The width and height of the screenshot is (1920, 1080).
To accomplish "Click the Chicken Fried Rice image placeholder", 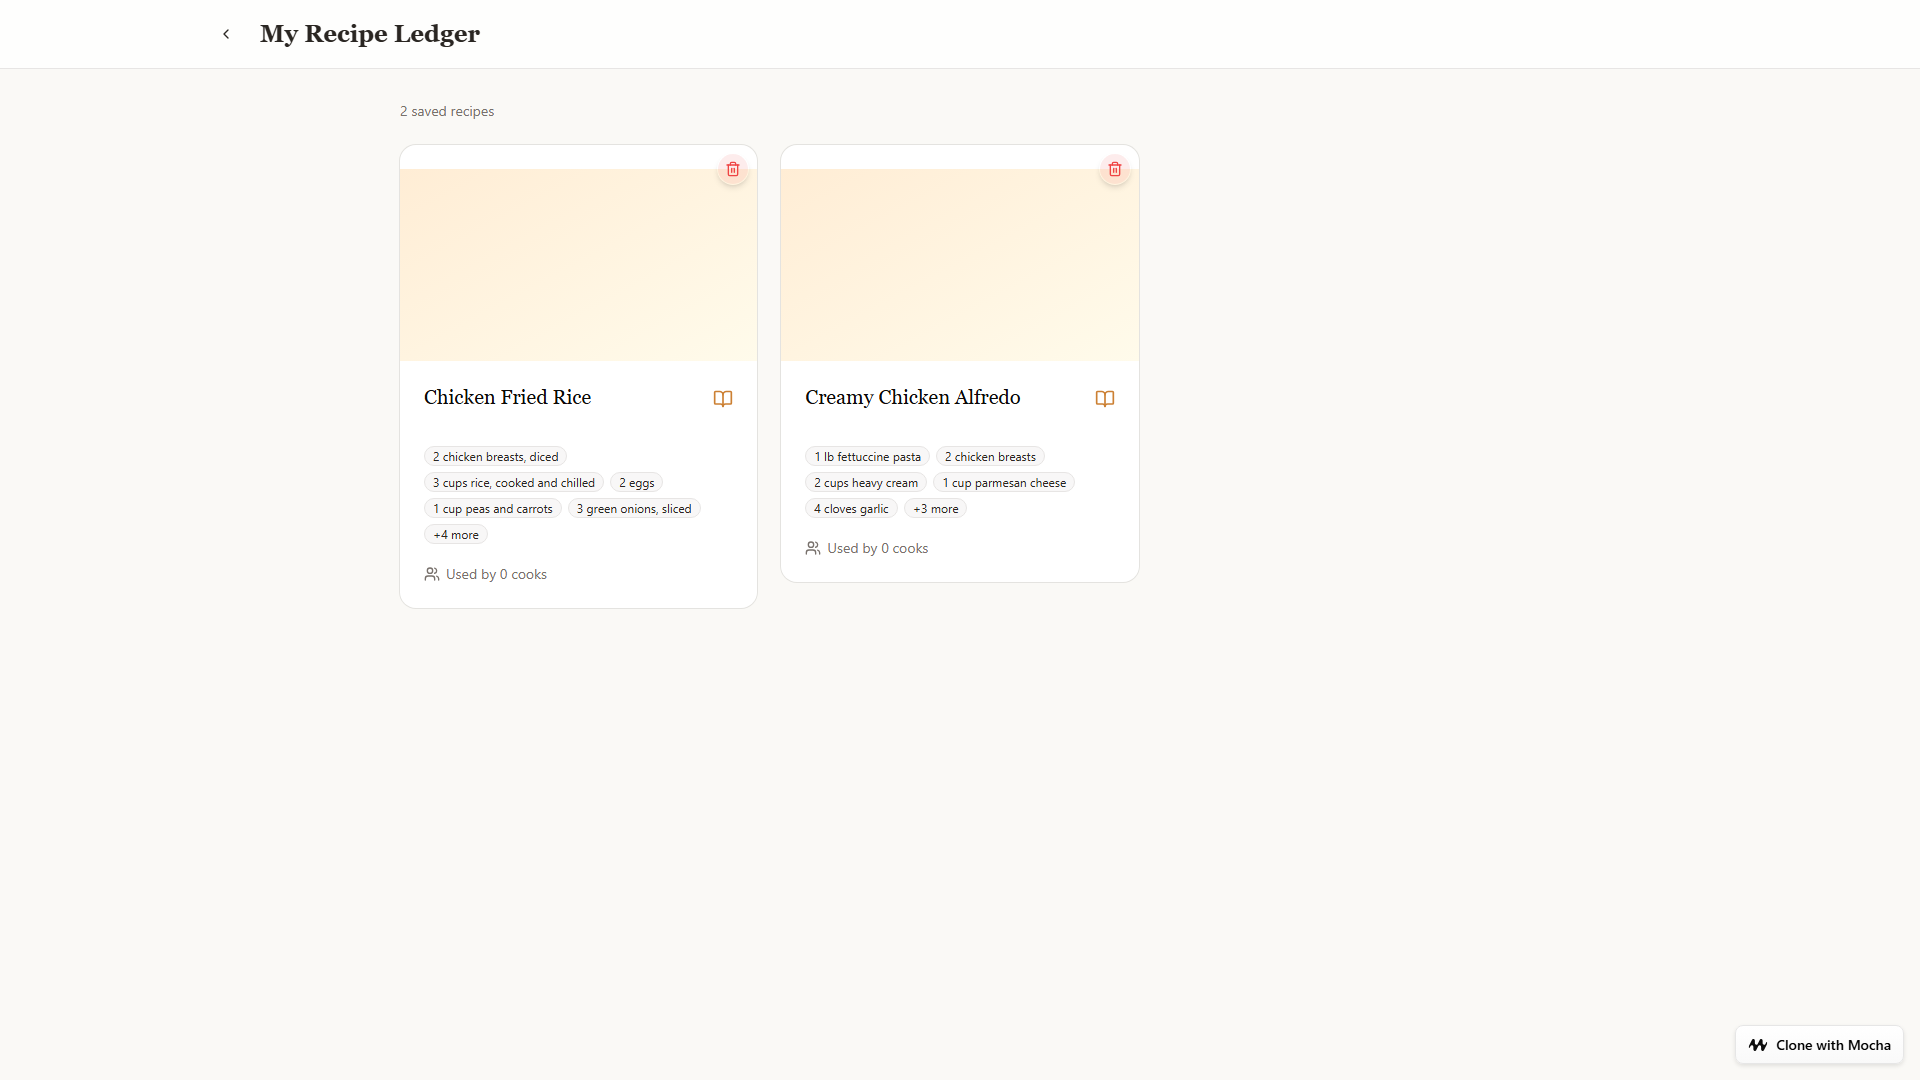I will tap(578, 265).
